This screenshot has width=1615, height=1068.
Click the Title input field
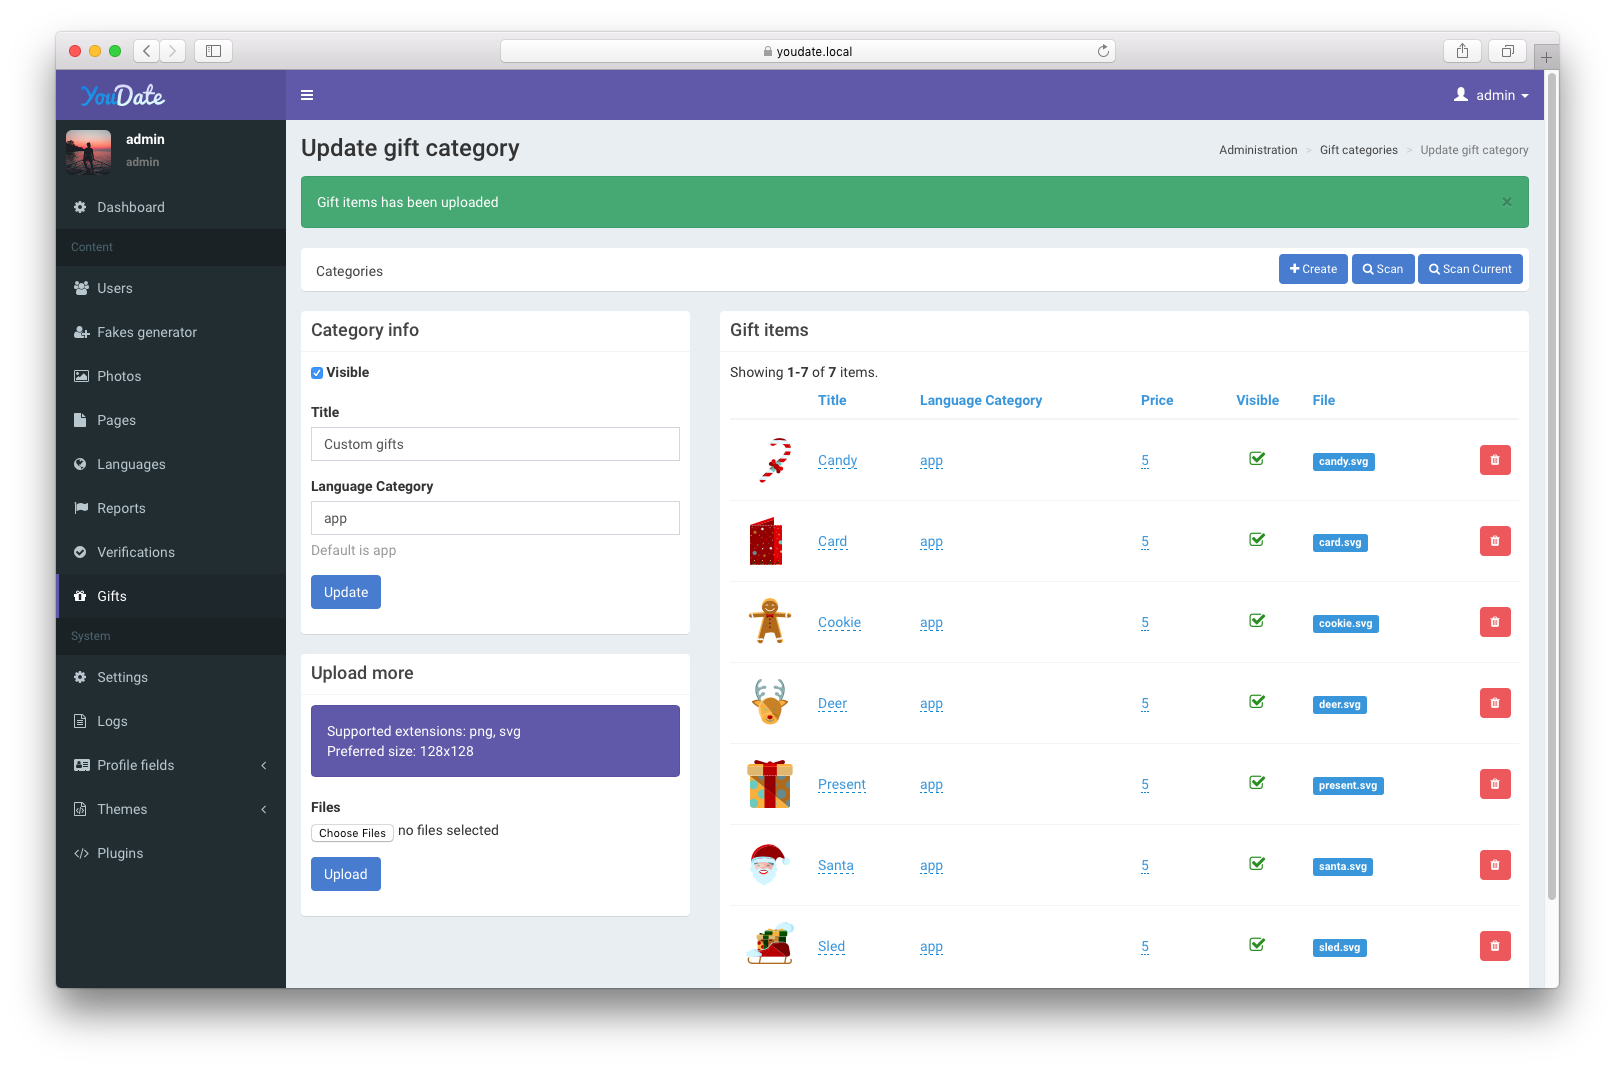(495, 444)
